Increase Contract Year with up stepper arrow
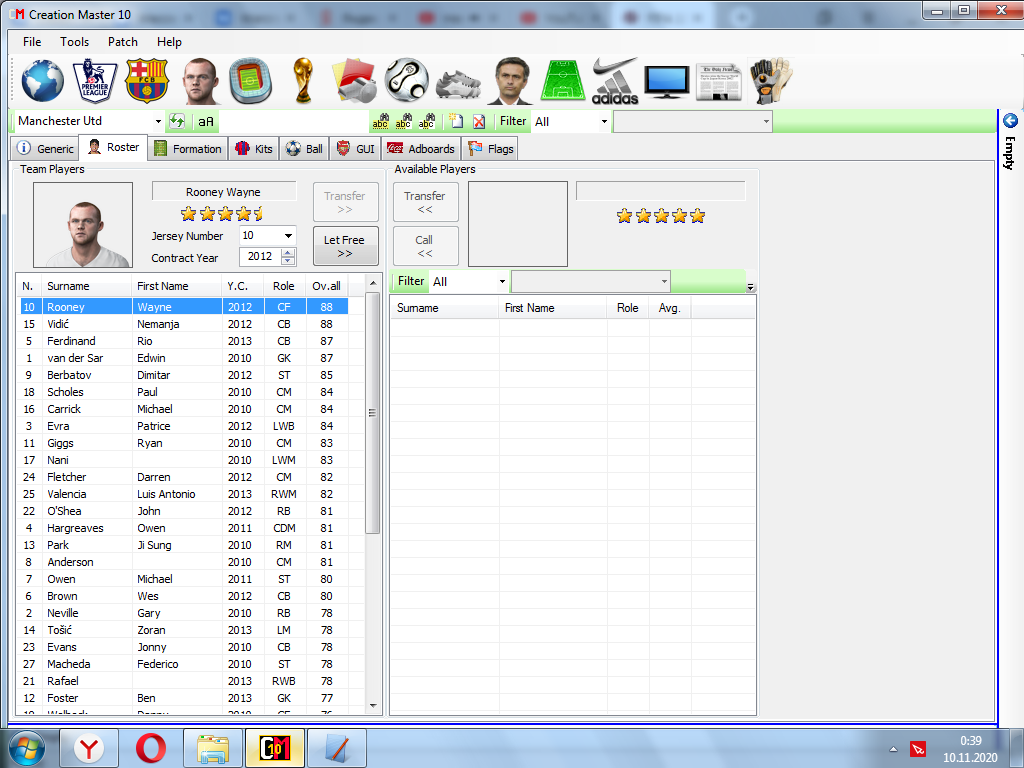1024x768 pixels. [x=288, y=253]
